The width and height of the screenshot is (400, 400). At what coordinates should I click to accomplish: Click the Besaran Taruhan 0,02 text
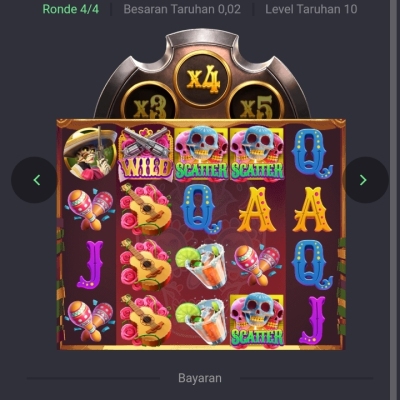(182, 9)
